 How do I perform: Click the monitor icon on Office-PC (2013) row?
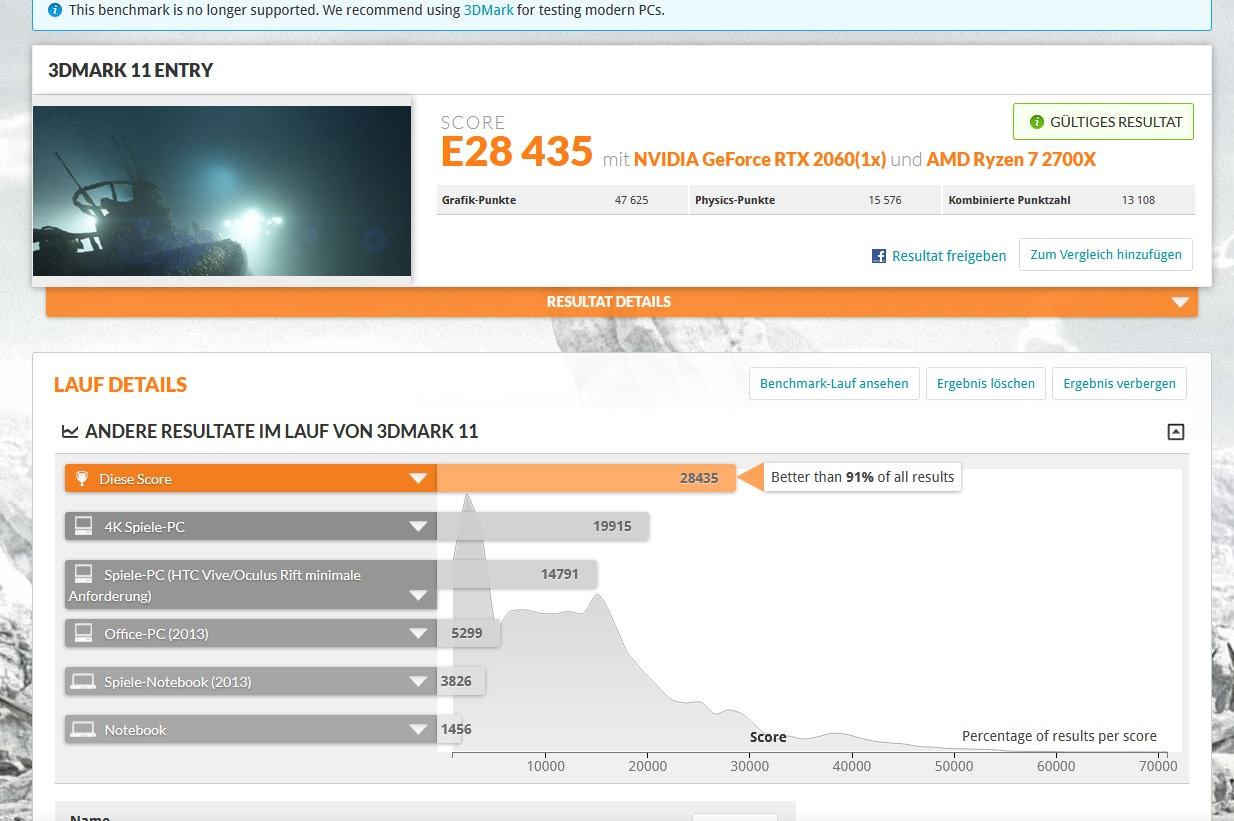(83, 634)
